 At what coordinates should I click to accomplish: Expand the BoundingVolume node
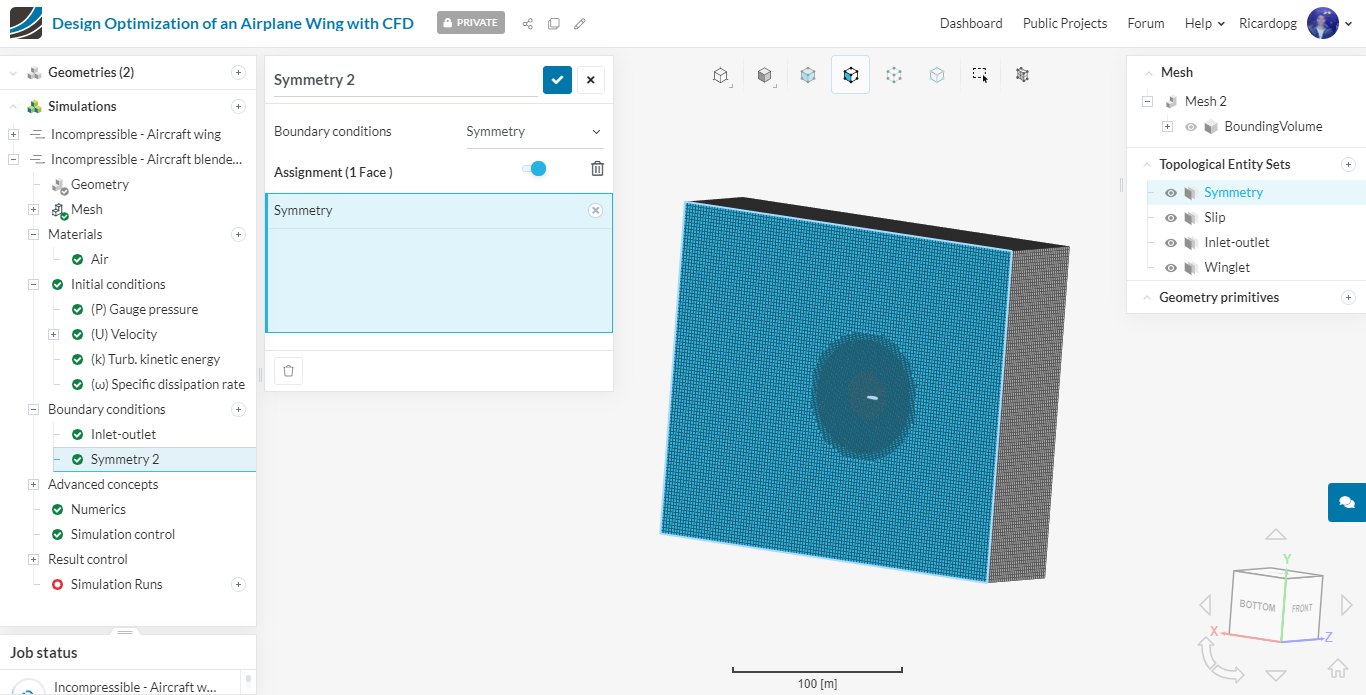(1167, 127)
